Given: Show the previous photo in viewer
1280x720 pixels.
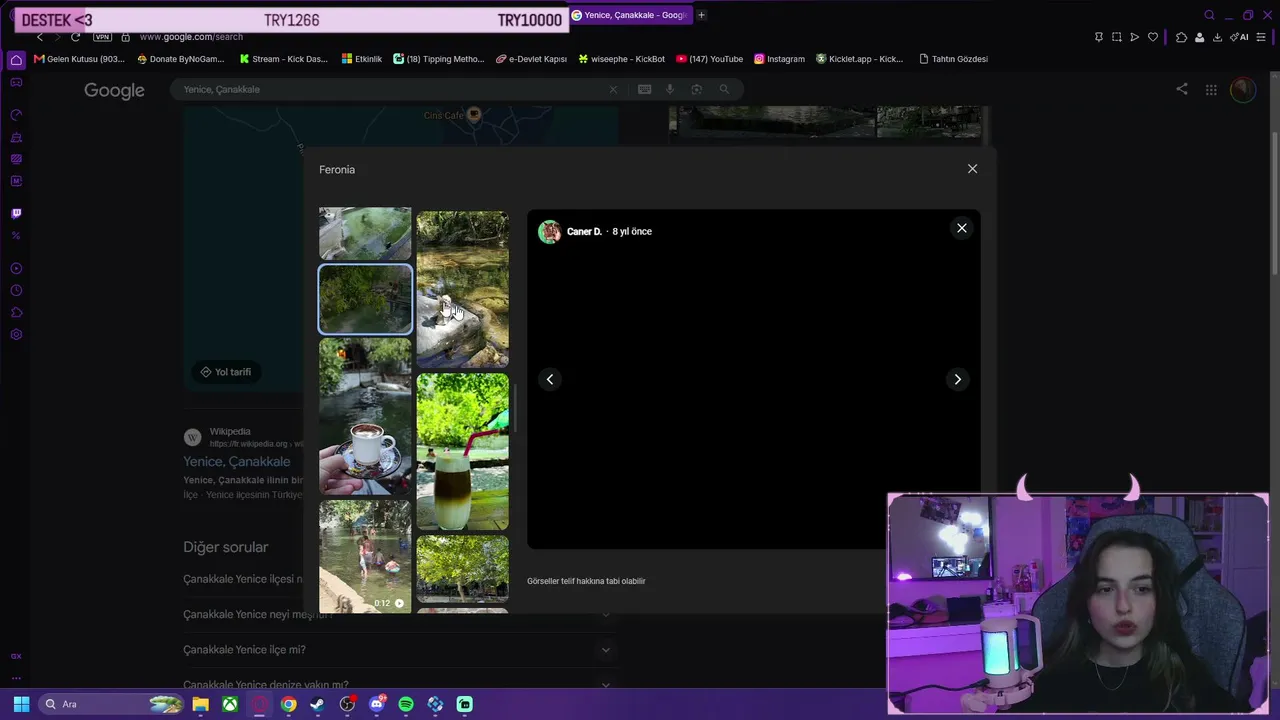Looking at the screenshot, I should tap(550, 379).
